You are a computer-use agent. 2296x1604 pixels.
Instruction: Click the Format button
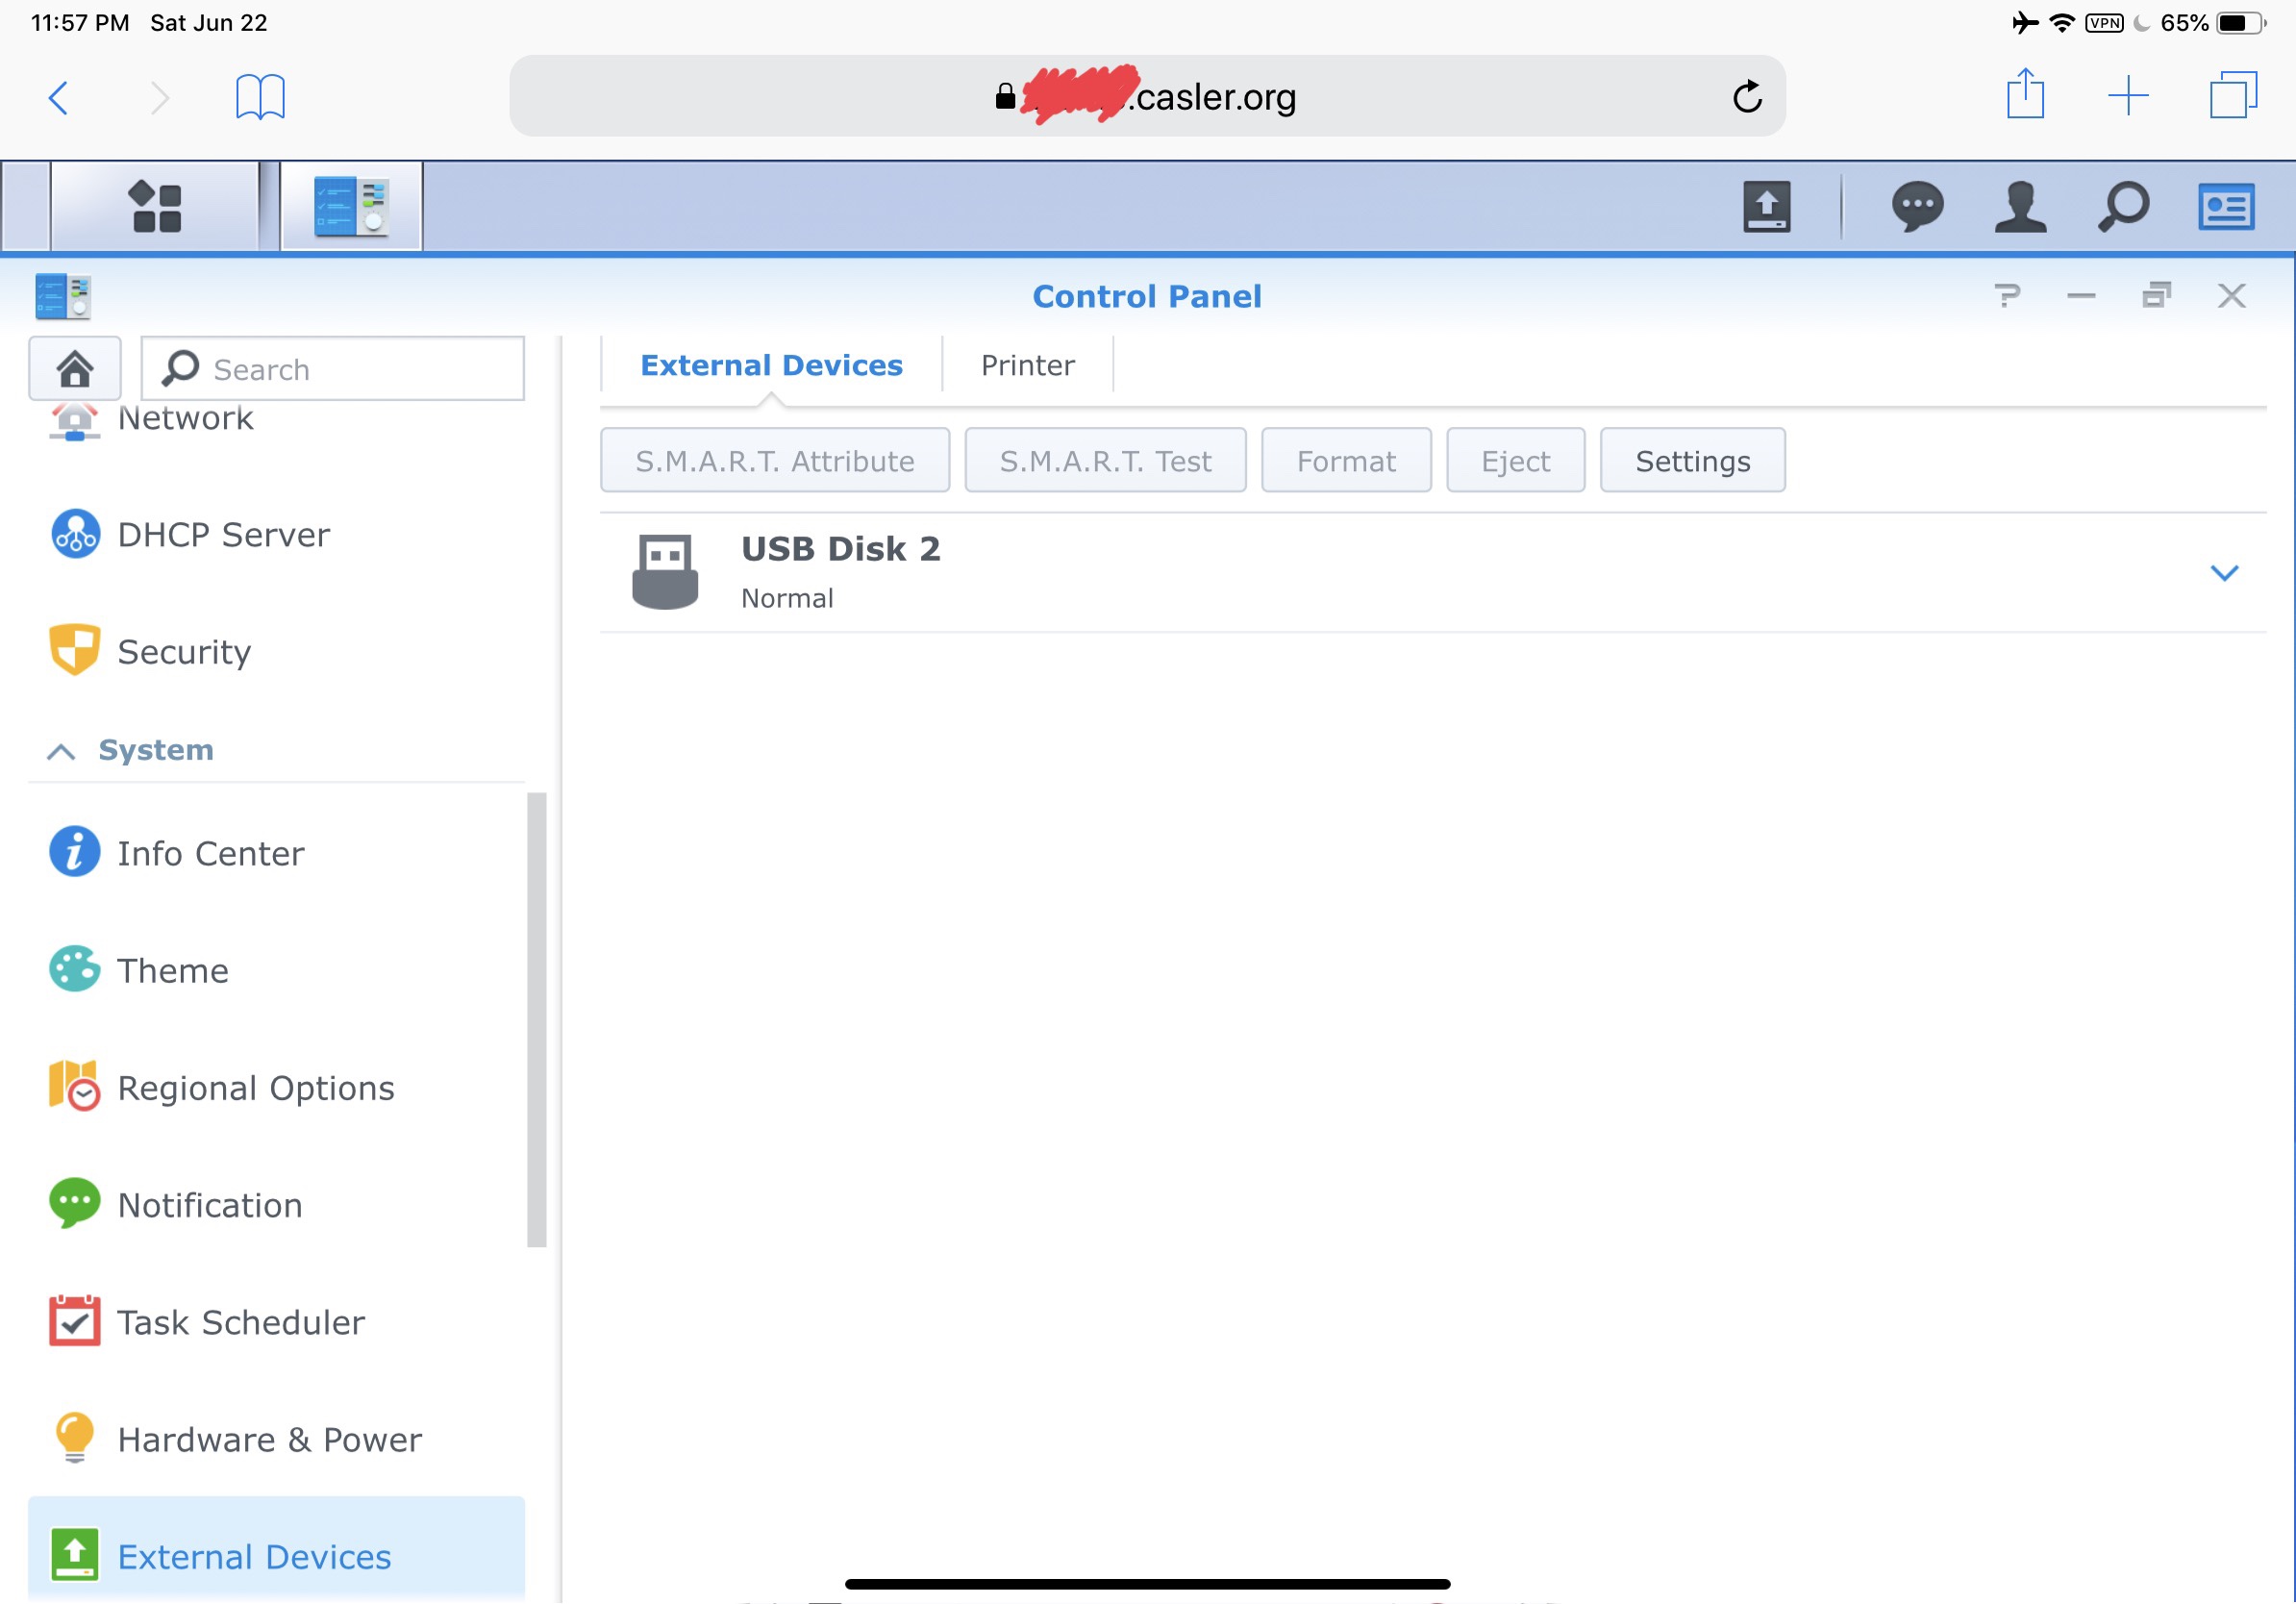coord(1346,460)
